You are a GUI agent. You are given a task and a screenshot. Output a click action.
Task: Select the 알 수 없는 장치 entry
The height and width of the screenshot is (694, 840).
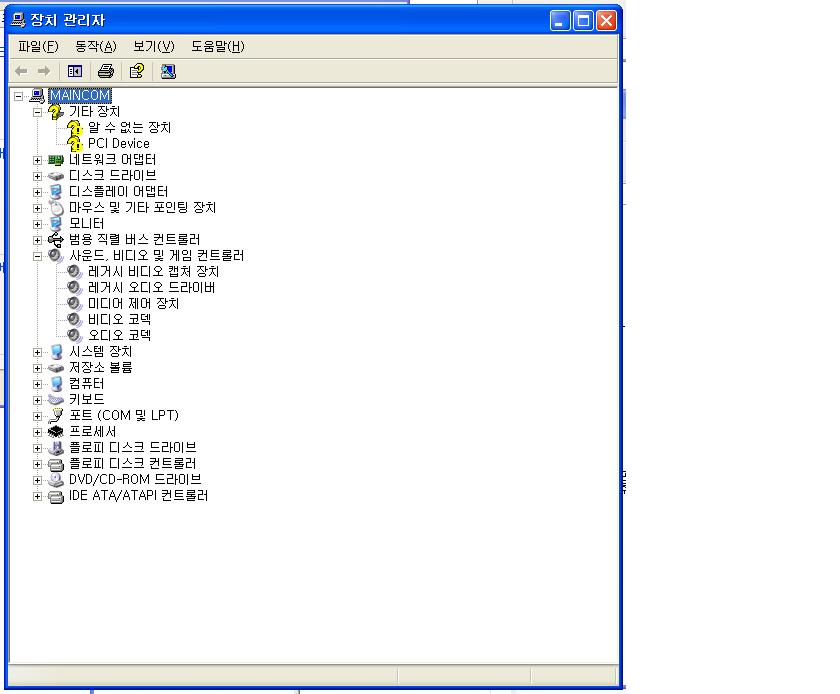point(130,128)
